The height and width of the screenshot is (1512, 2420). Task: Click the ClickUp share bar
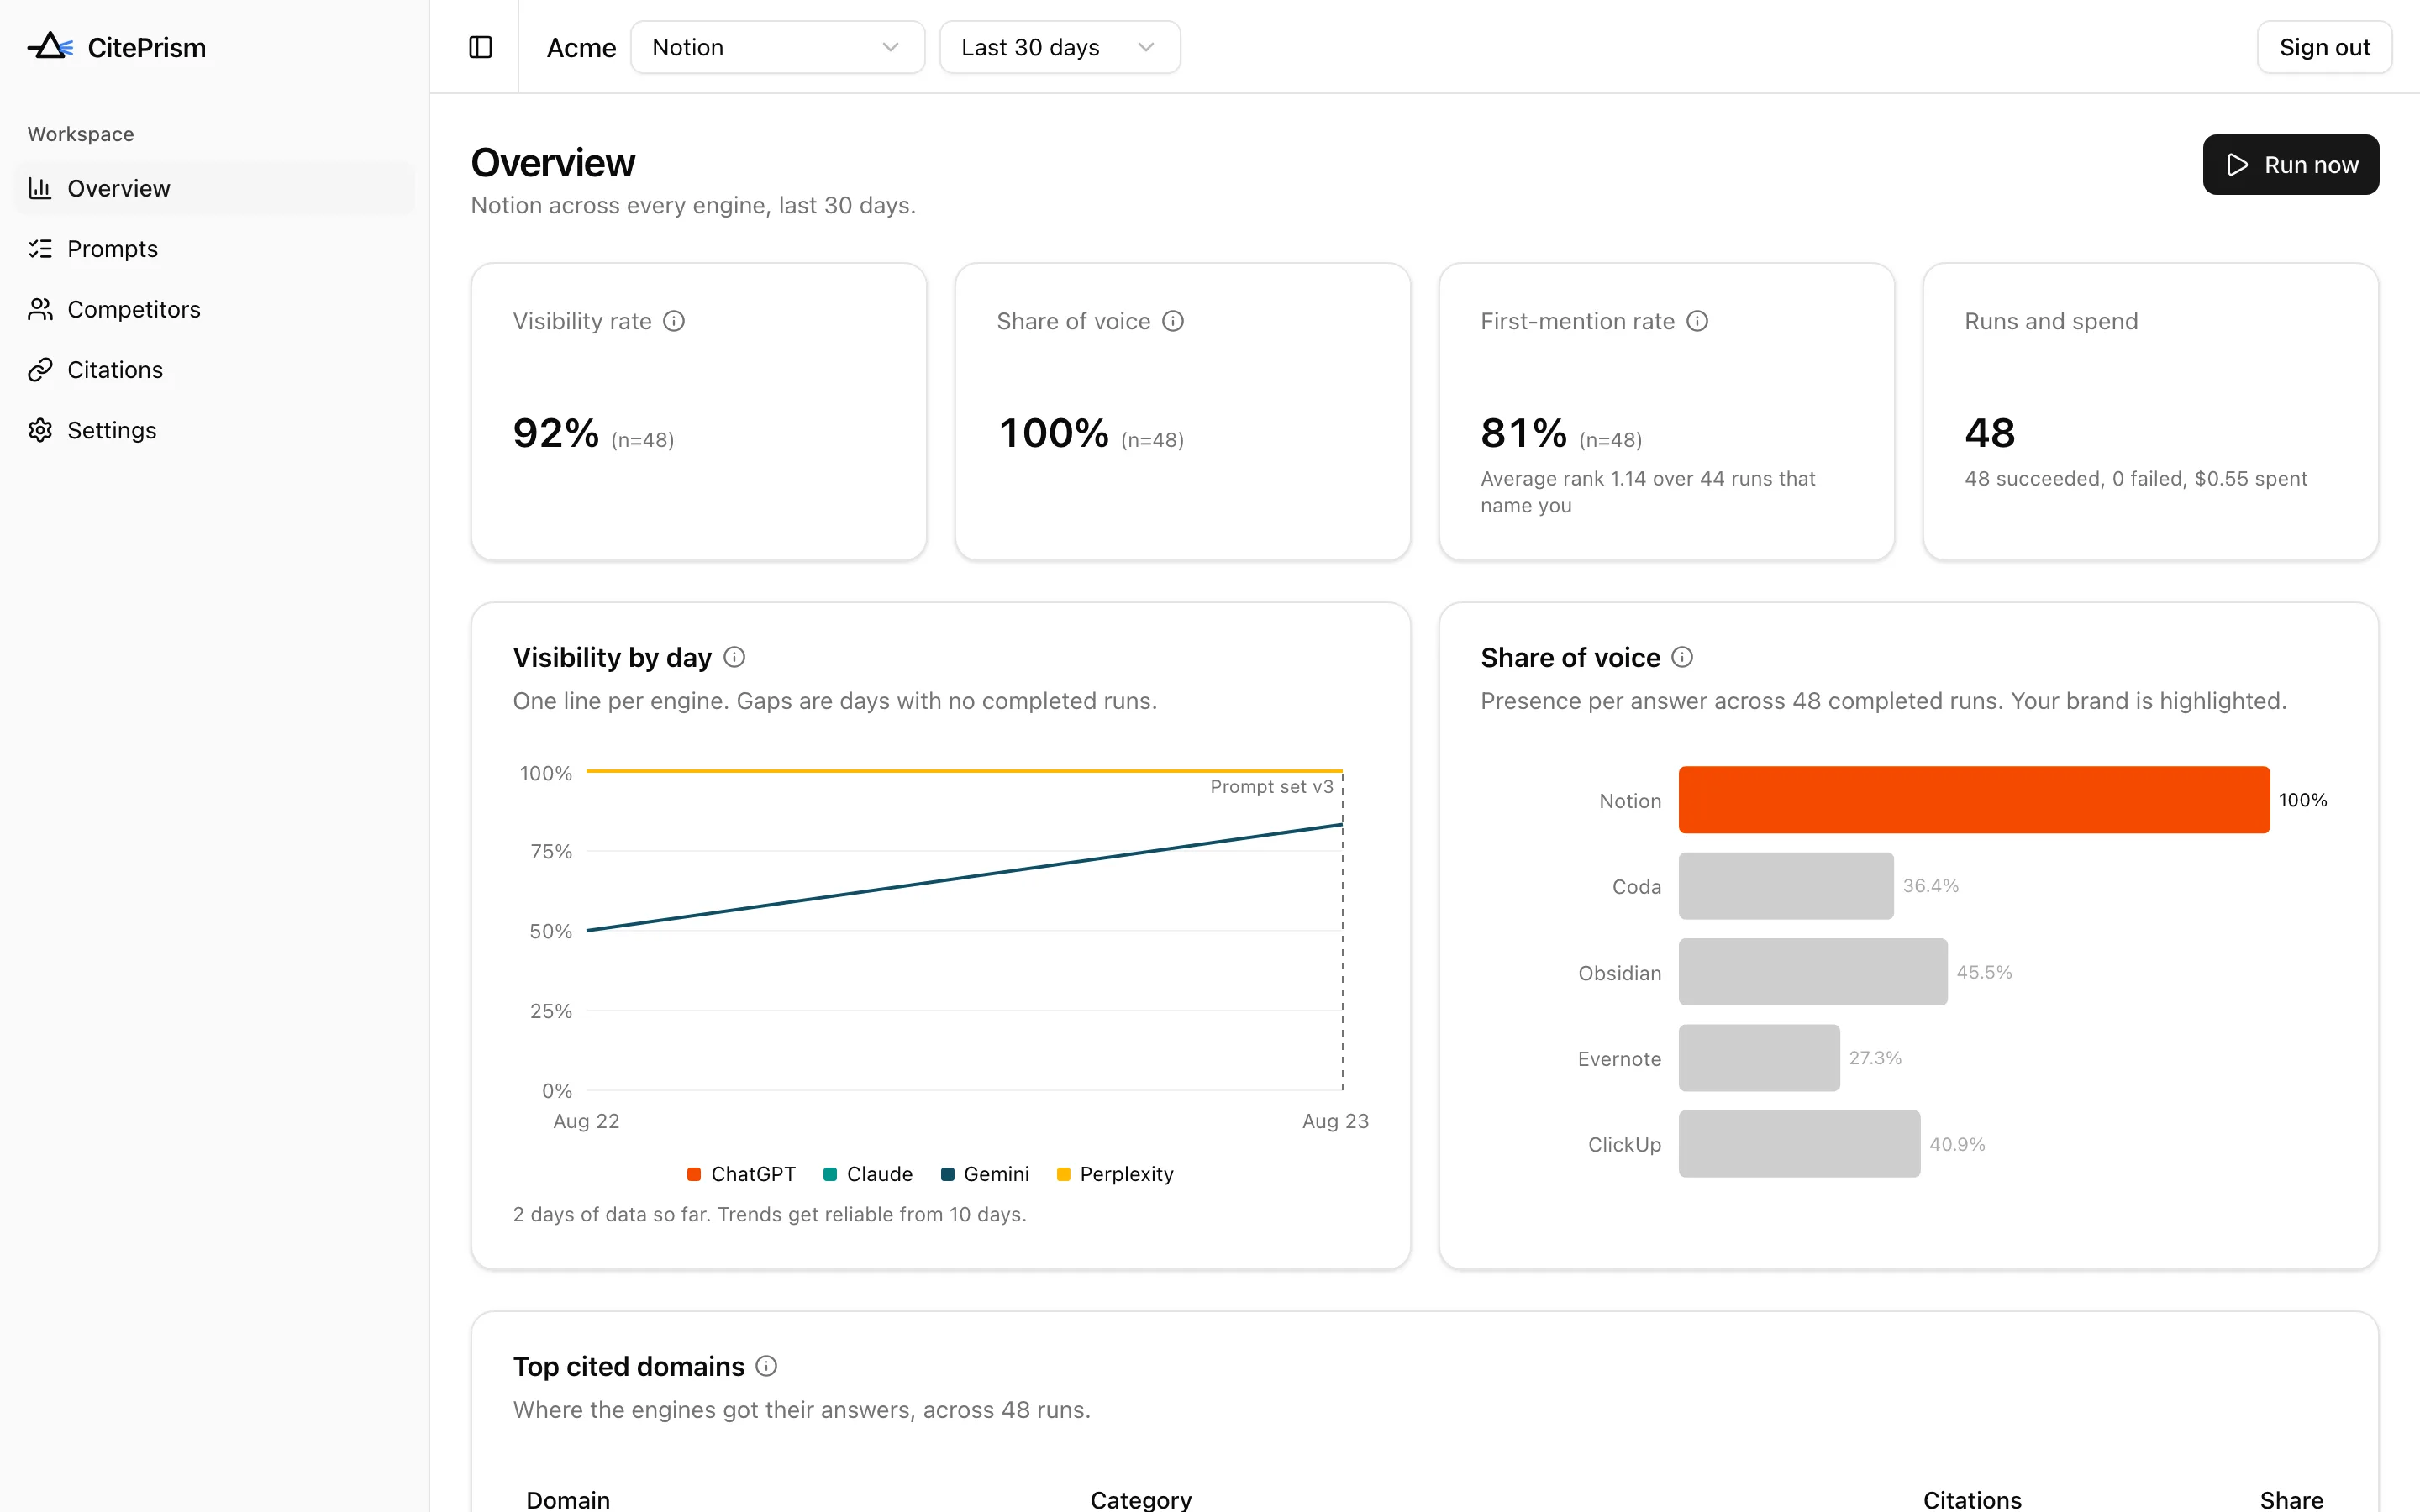coord(1799,1144)
